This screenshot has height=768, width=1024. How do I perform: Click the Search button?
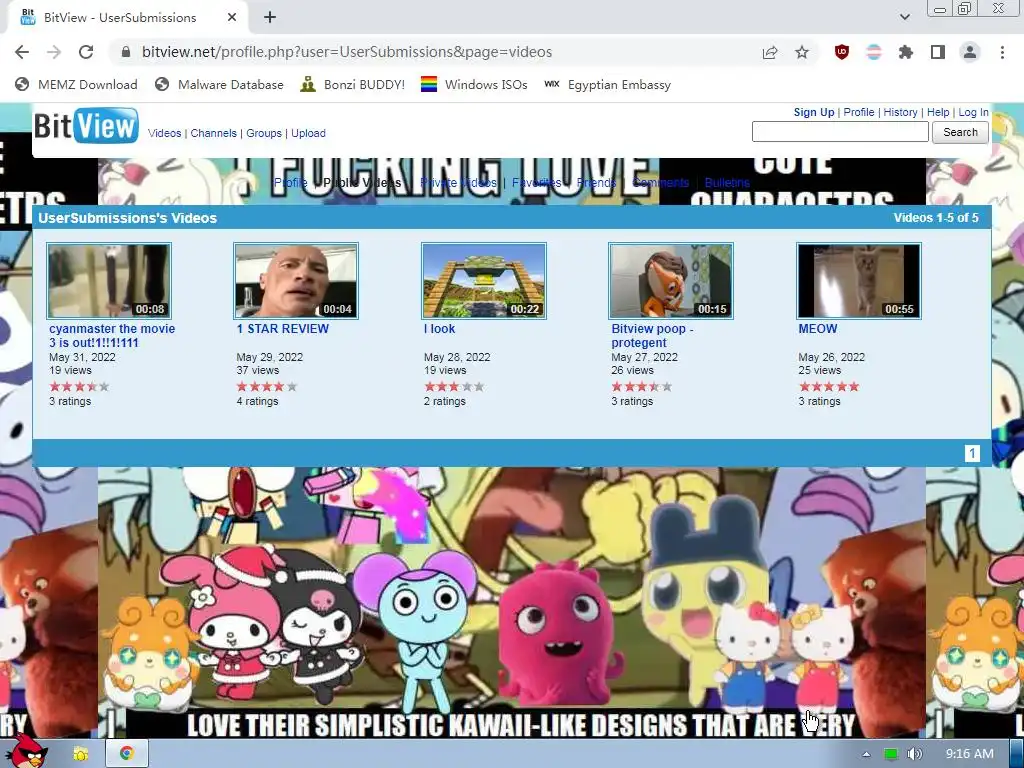[x=960, y=132]
